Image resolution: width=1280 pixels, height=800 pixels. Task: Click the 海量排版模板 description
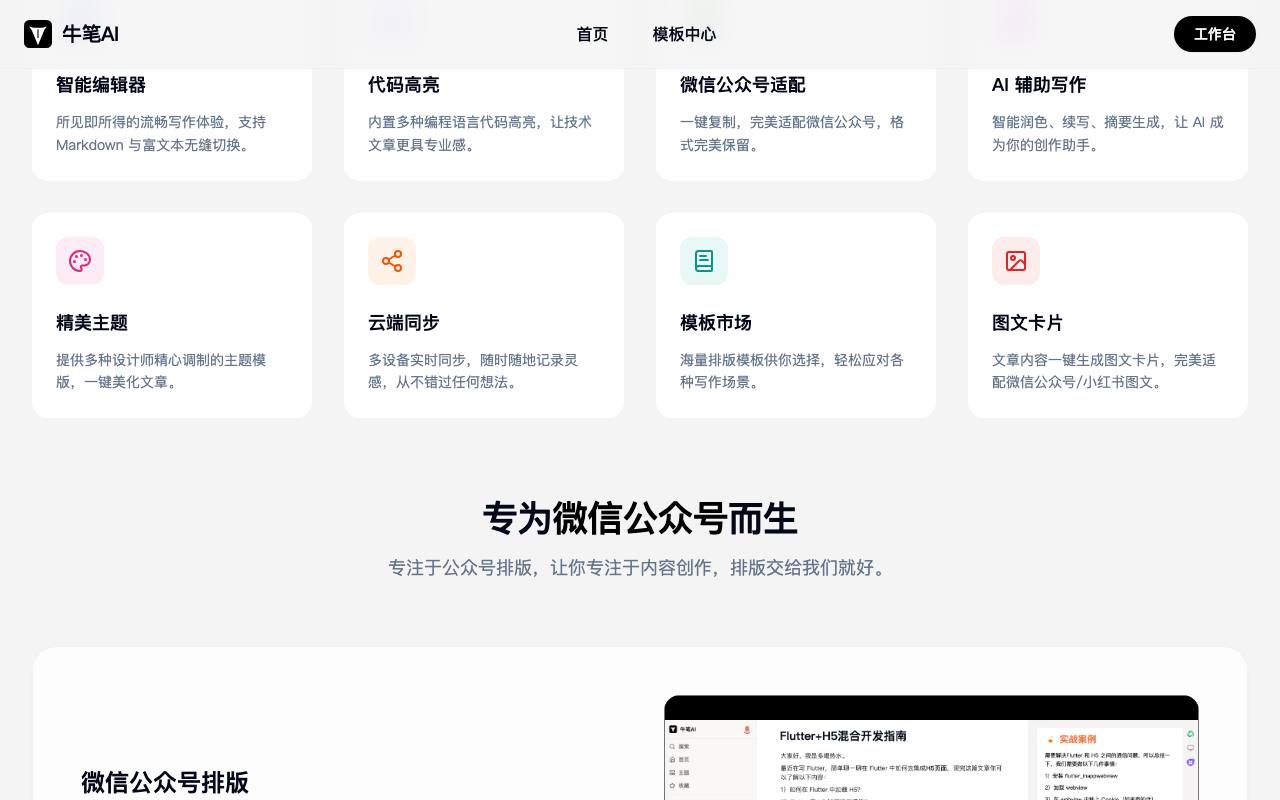tap(792, 371)
